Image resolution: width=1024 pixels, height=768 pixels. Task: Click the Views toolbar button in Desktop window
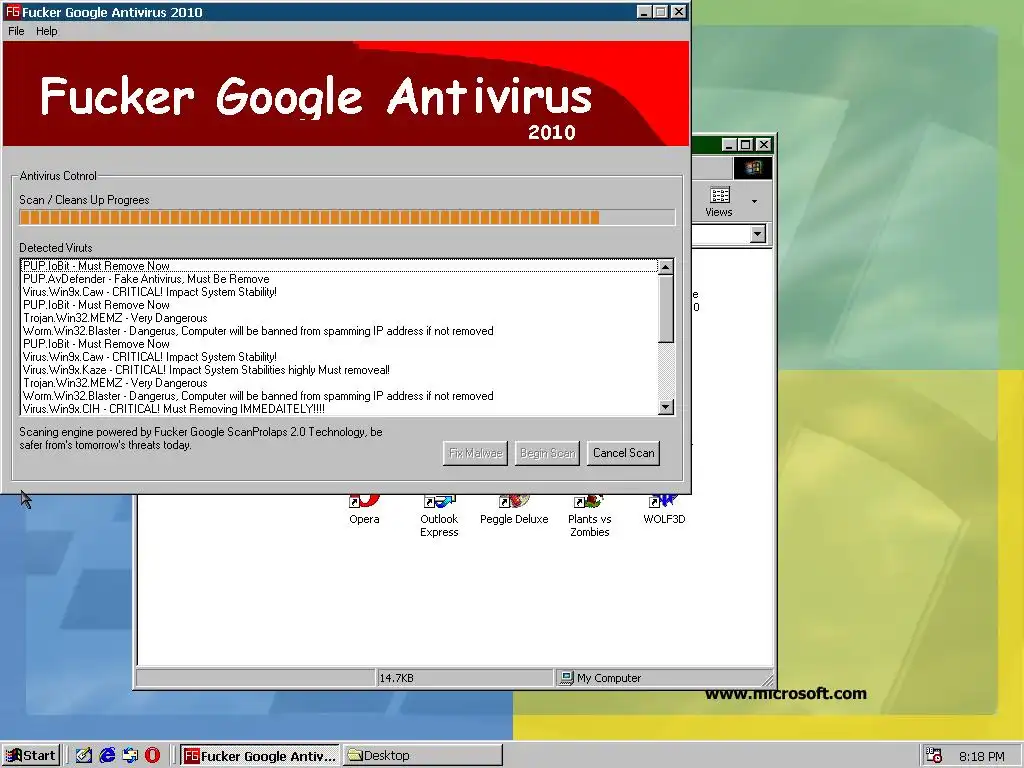[719, 202]
